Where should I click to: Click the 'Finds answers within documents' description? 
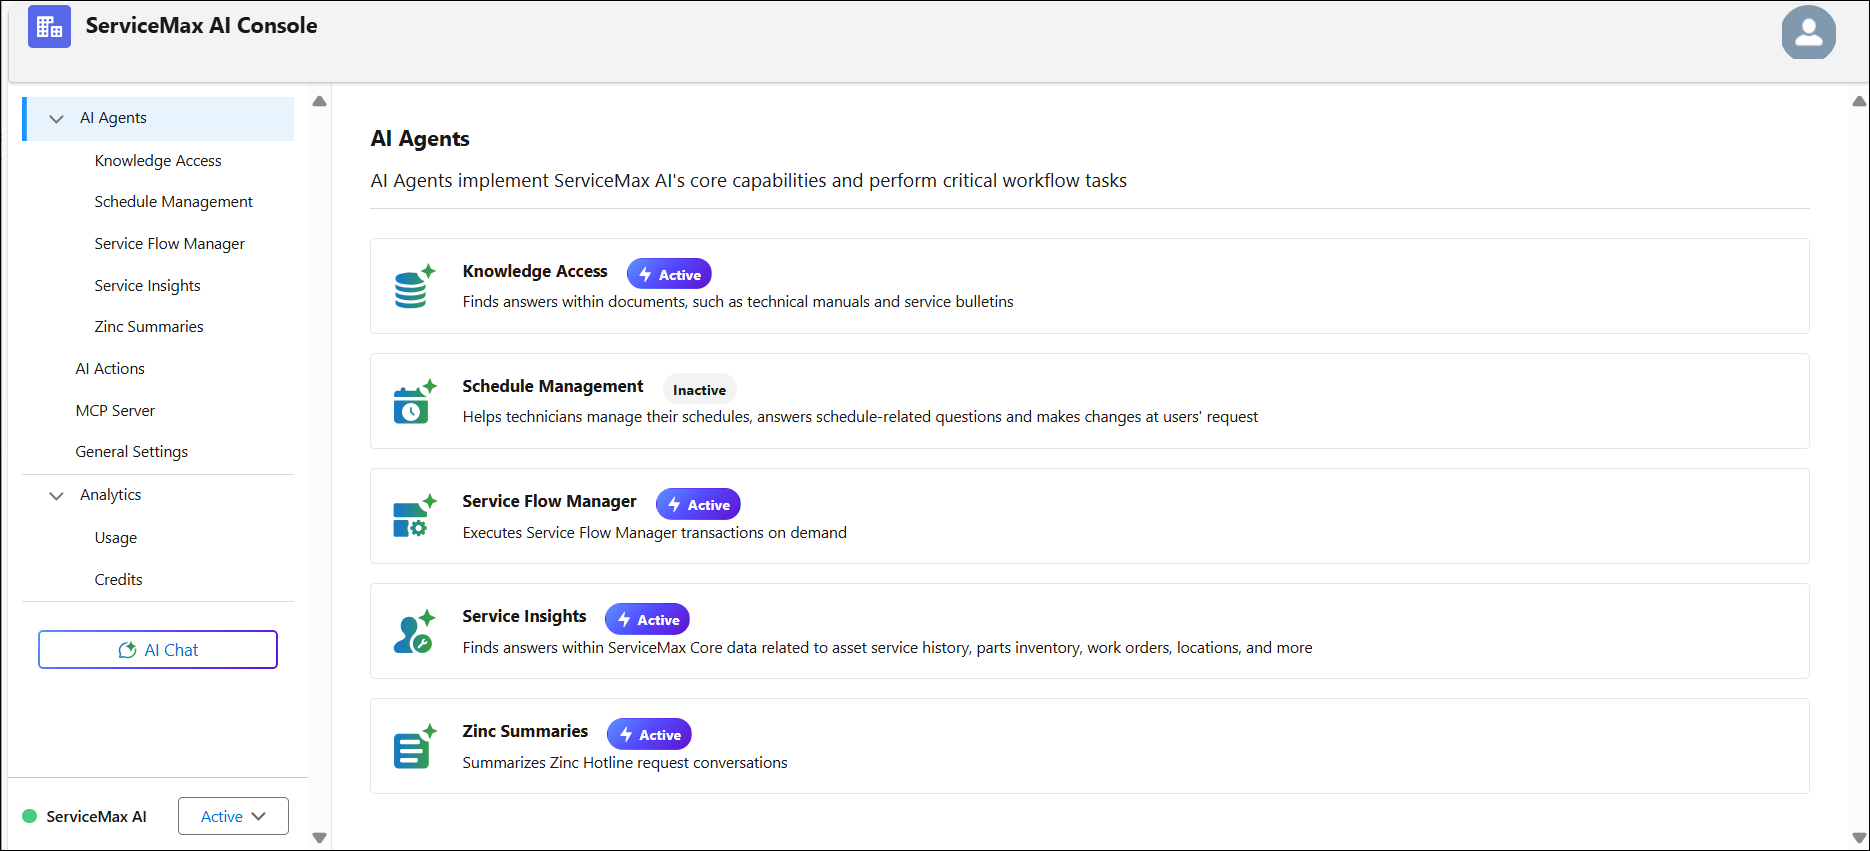[x=738, y=301]
